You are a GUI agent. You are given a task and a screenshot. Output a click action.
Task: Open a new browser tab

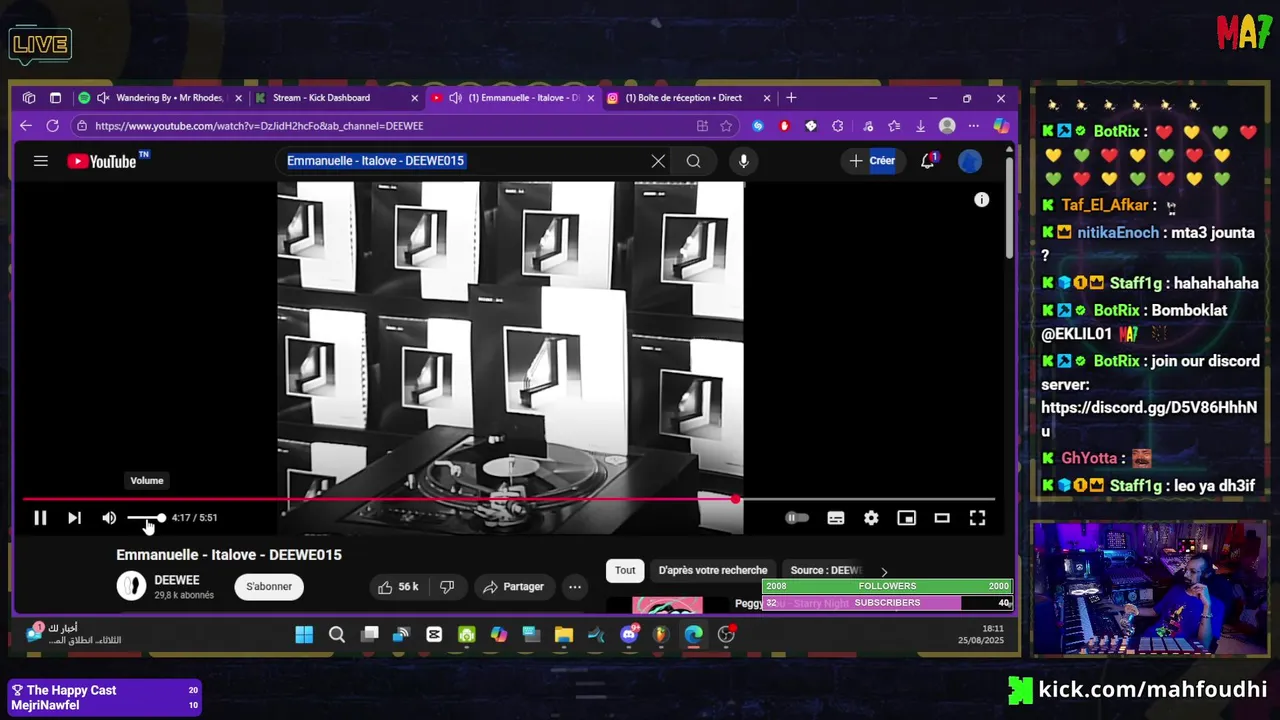[791, 98]
